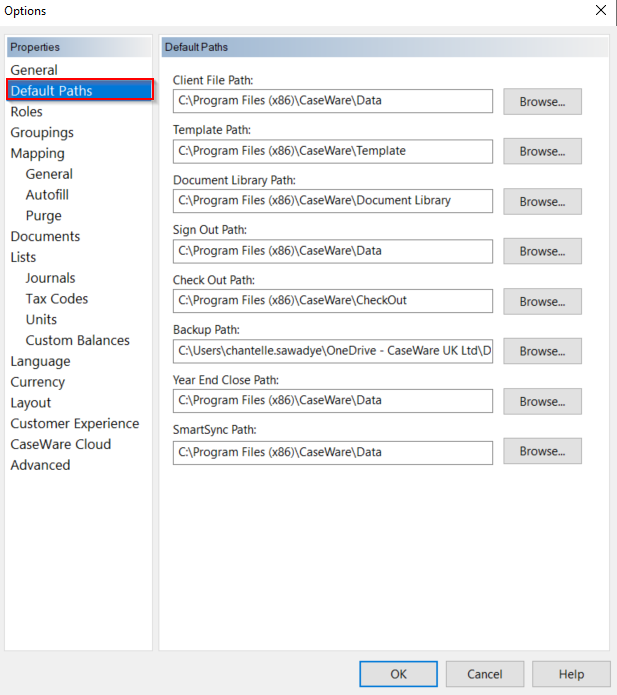Open CaseWare Cloud settings
This screenshot has width=617, height=695.
click(x=61, y=444)
